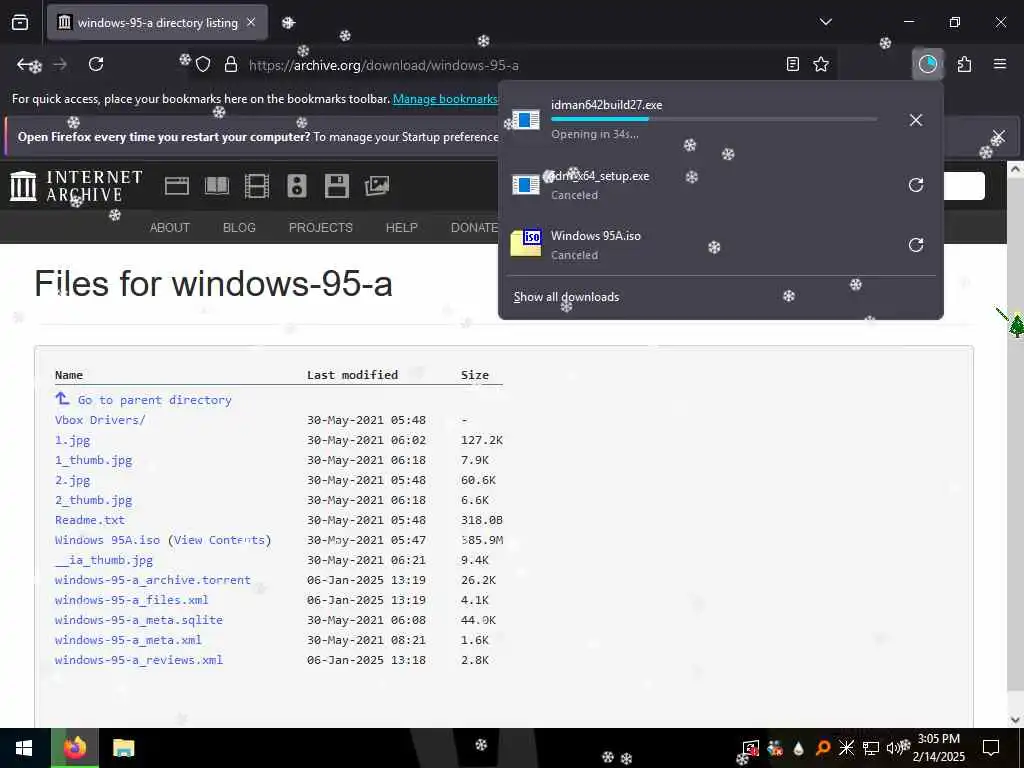Image resolution: width=1024 pixels, height=768 pixels.
Task: Open the 1.jpg file link
Action: click(x=72, y=440)
